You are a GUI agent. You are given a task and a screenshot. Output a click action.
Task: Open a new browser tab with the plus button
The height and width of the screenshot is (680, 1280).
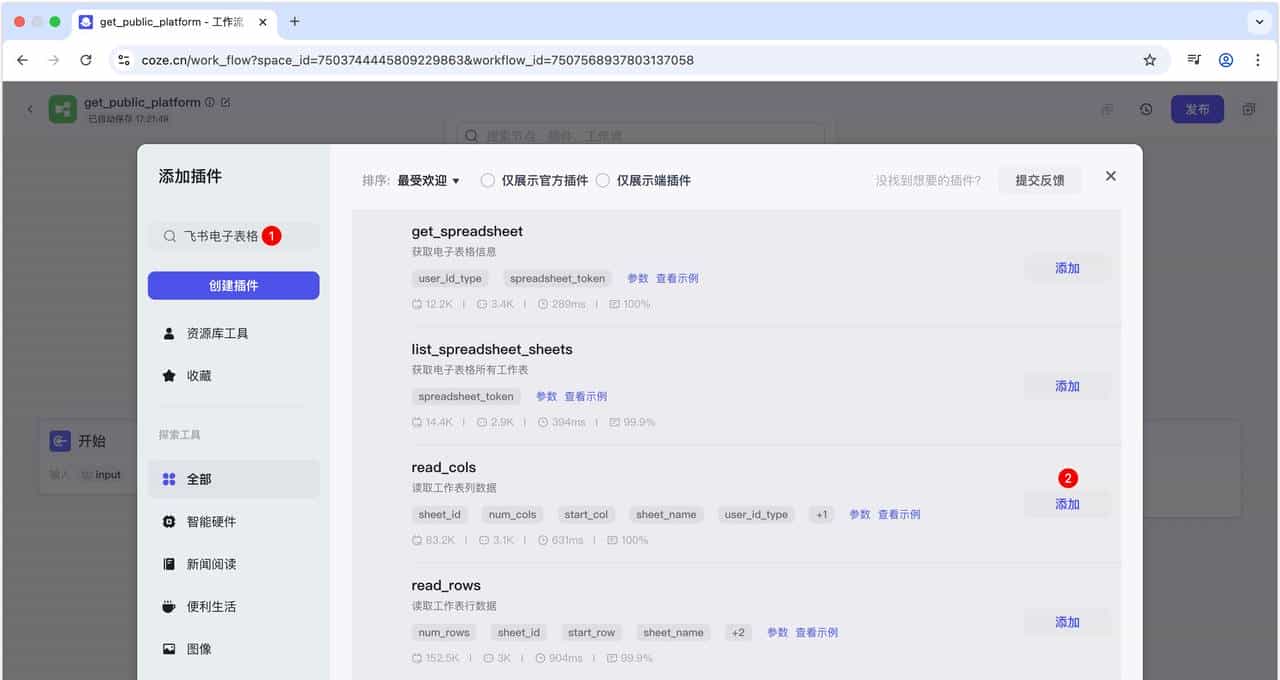coord(291,21)
